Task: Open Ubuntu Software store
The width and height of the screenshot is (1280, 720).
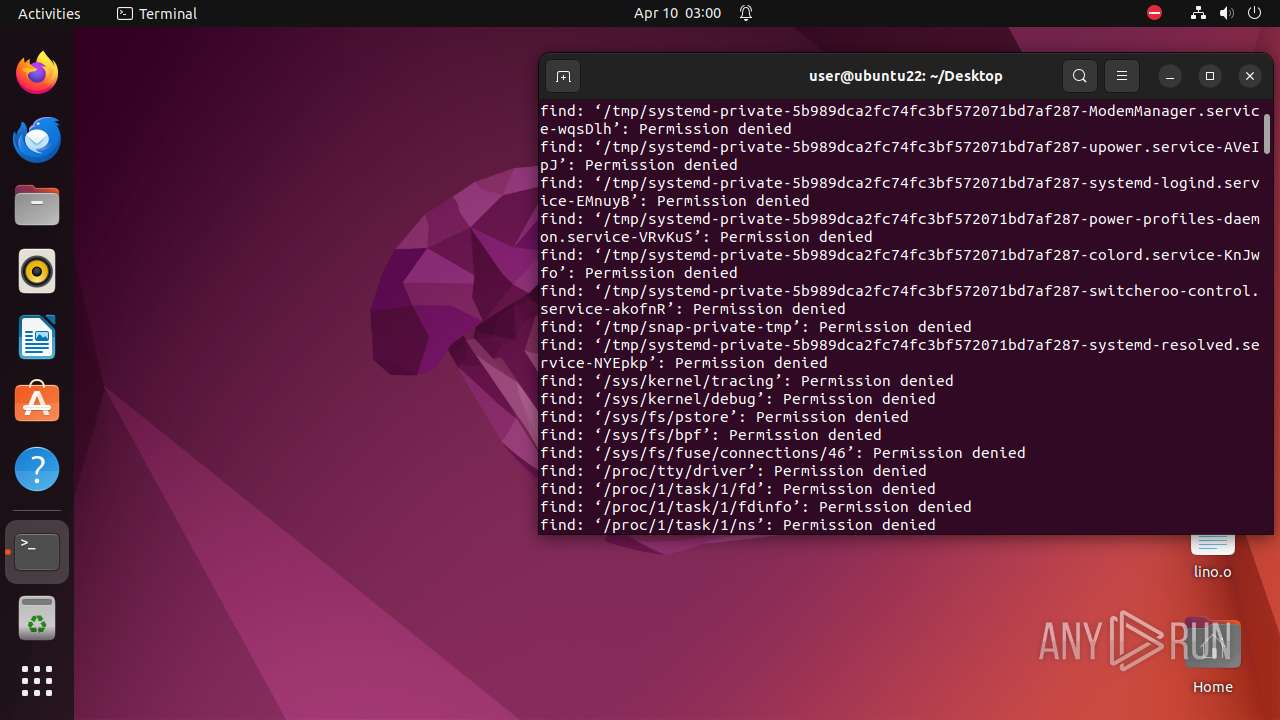Action: 37,403
